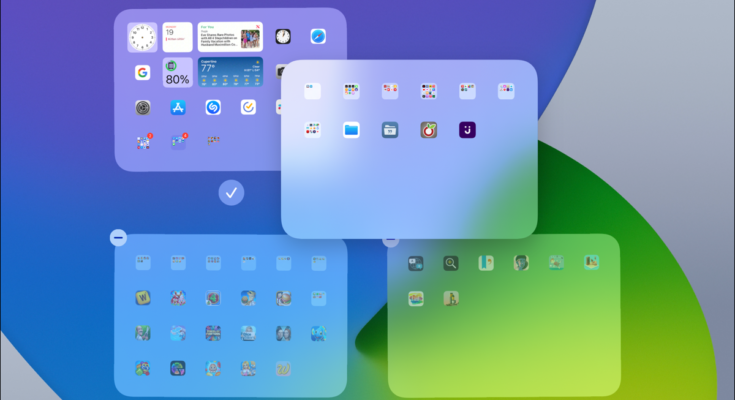
Task: Toggle the checkmark under the first page
Action: (231, 192)
